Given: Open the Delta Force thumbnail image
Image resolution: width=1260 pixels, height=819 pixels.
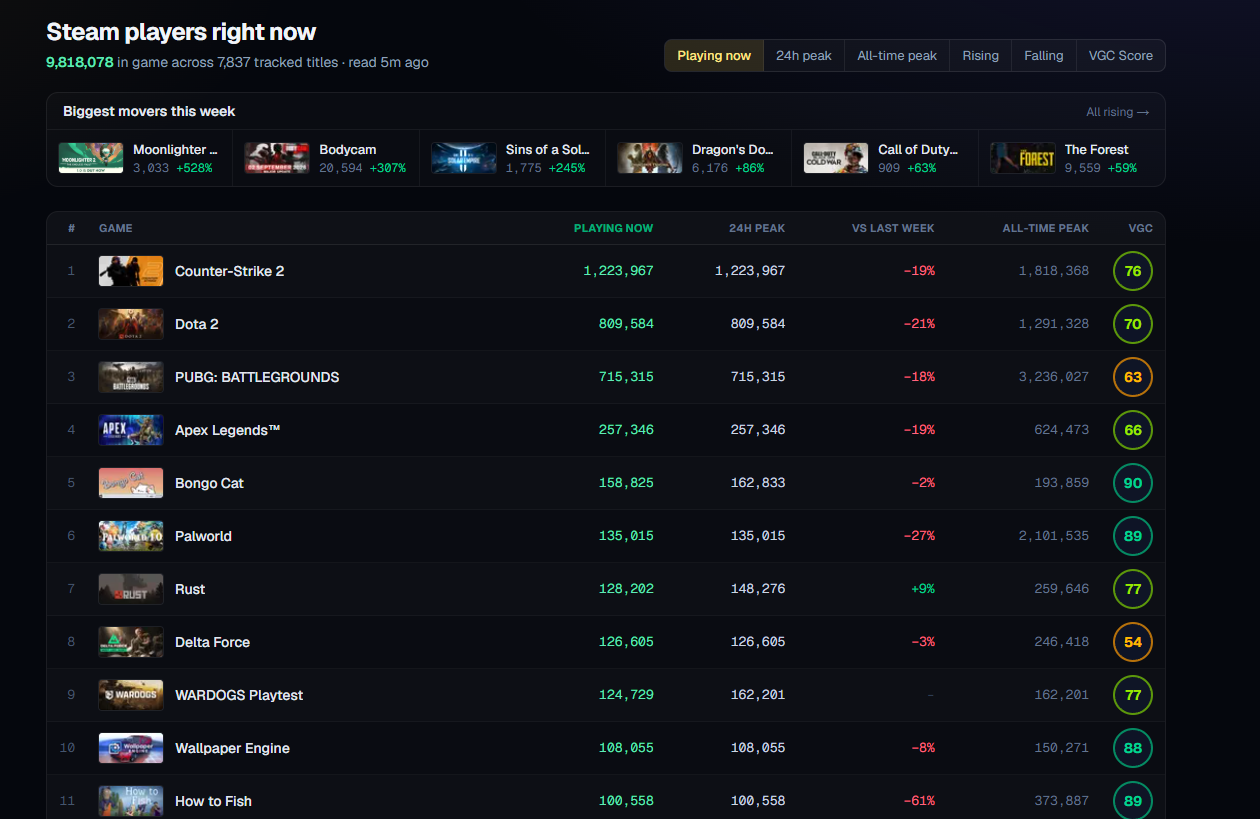Looking at the screenshot, I should pos(131,642).
